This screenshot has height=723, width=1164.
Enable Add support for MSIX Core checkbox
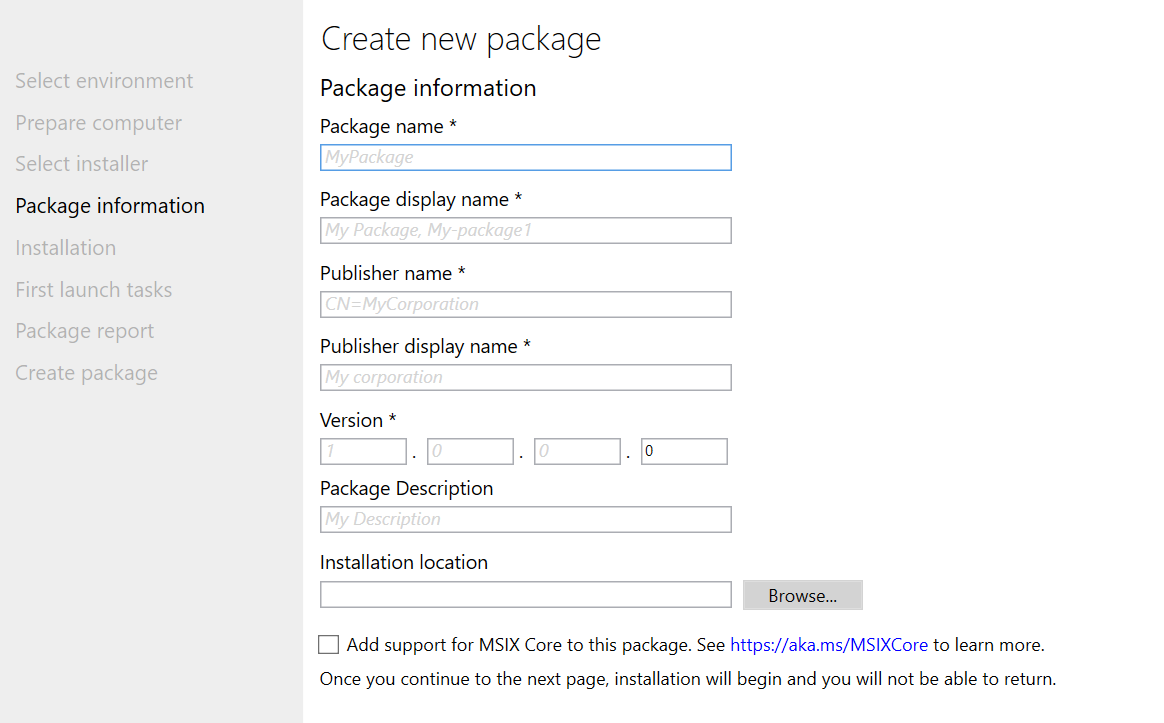pyautogui.click(x=328, y=644)
